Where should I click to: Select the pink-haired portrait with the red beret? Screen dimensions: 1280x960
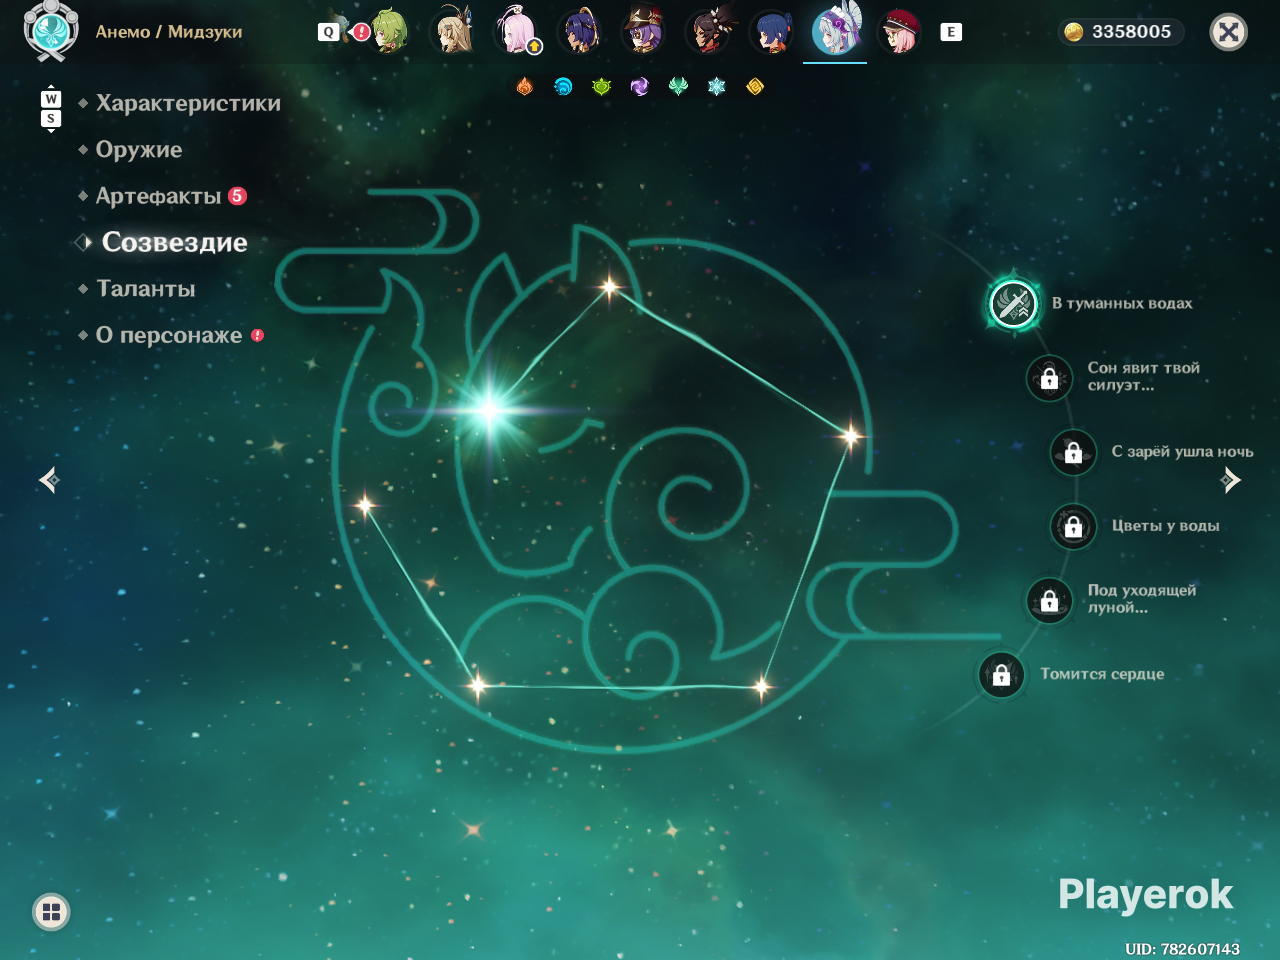coord(899,31)
